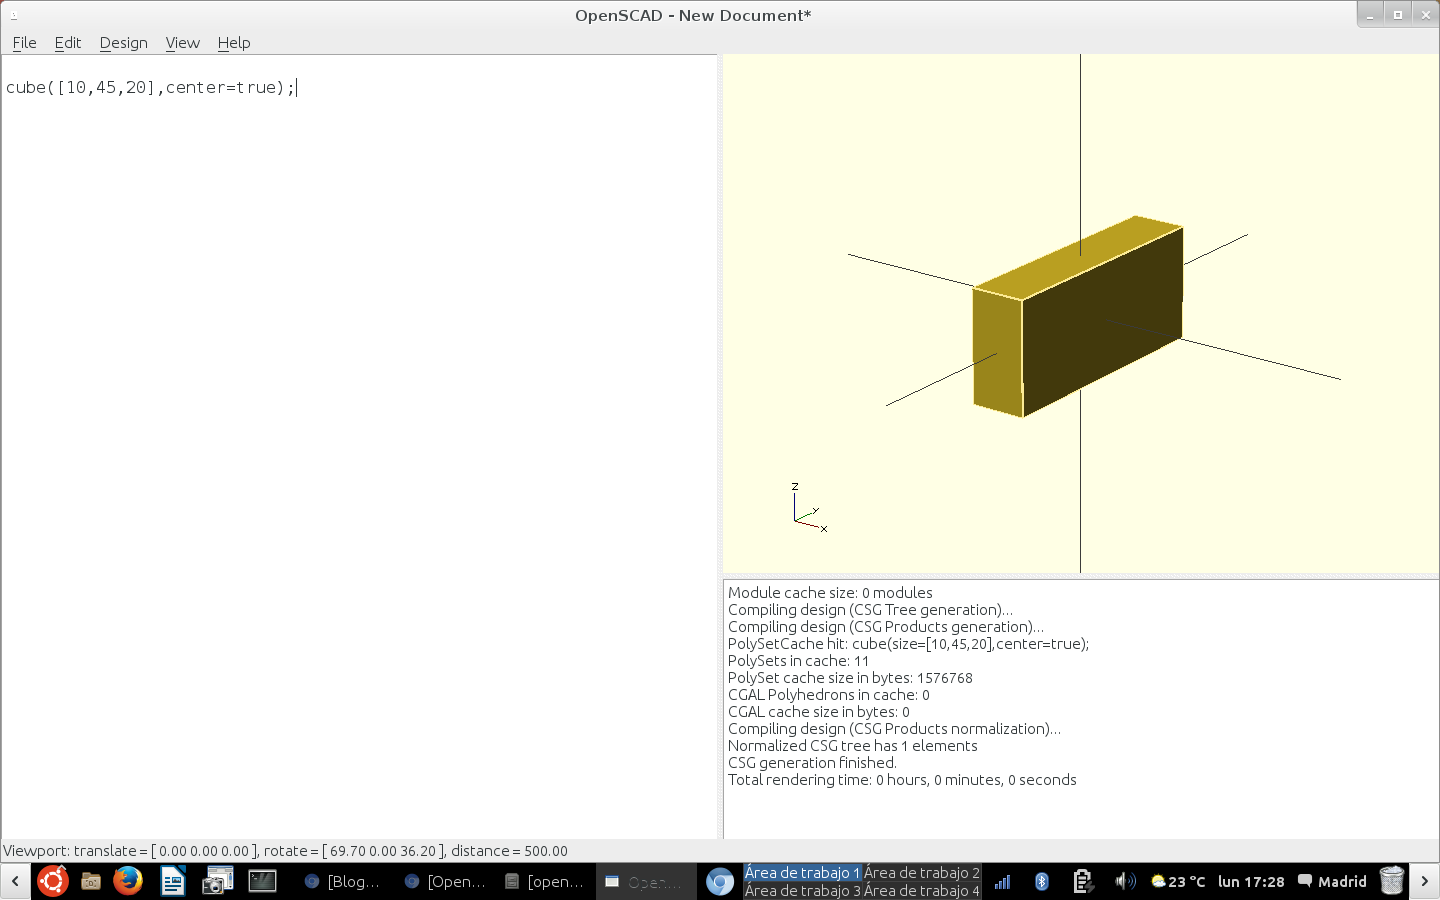Open the Design menu
Viewport: 1440px width, 900px height.
(123, 43)
